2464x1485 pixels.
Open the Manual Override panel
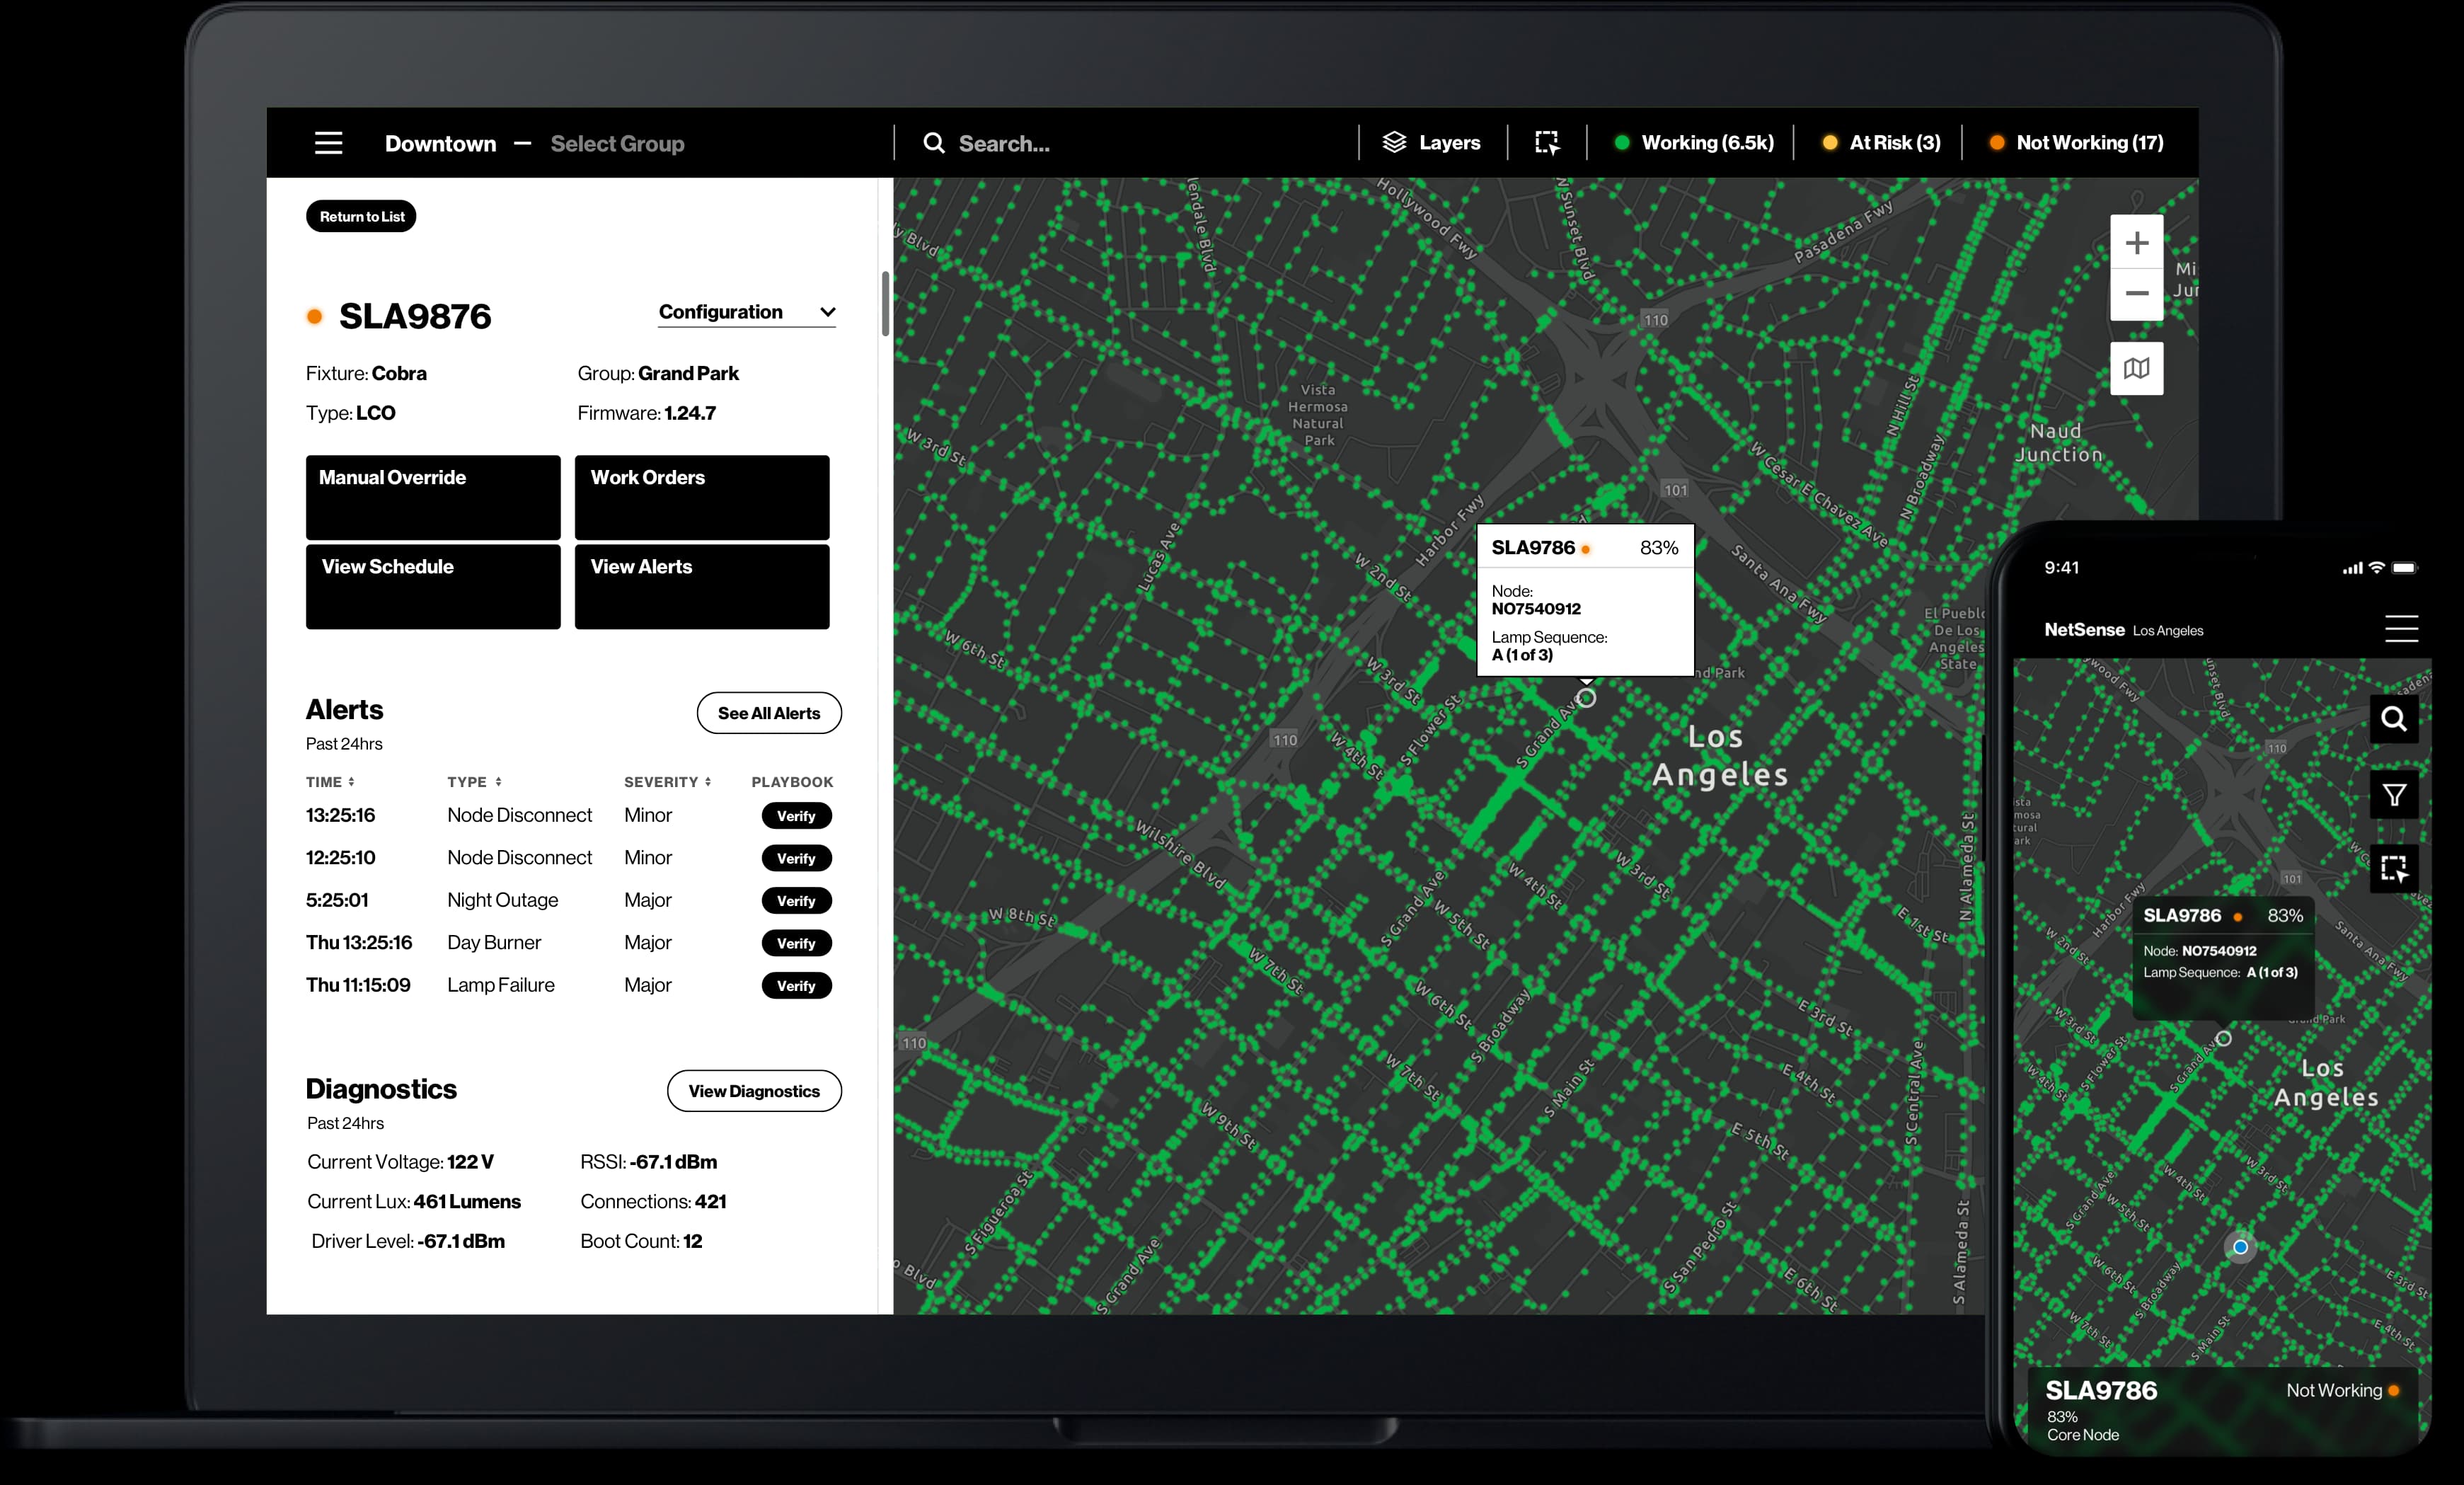pyautogui.click(x=433, y=497)
